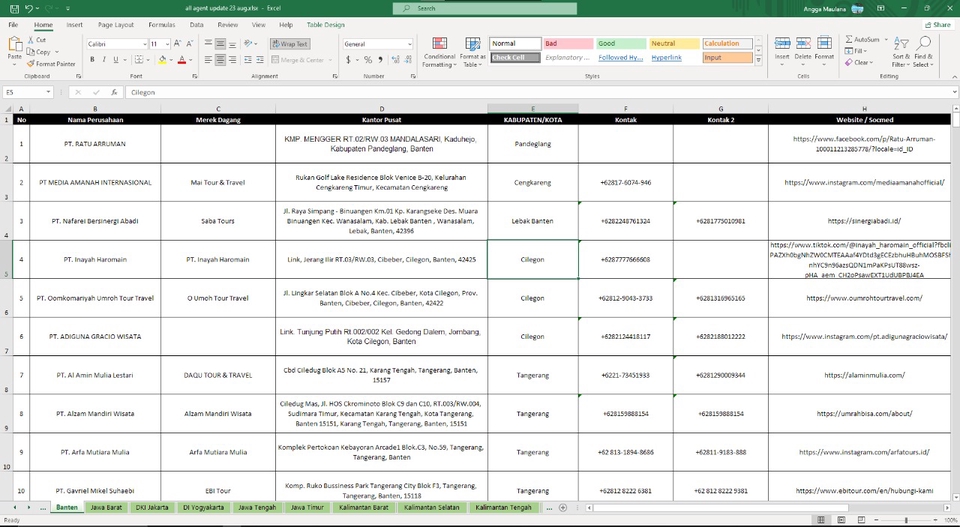Viewport: 960px width, 527px height.
Task: Expand the Name Box dropdown
Action: [48, 92]
